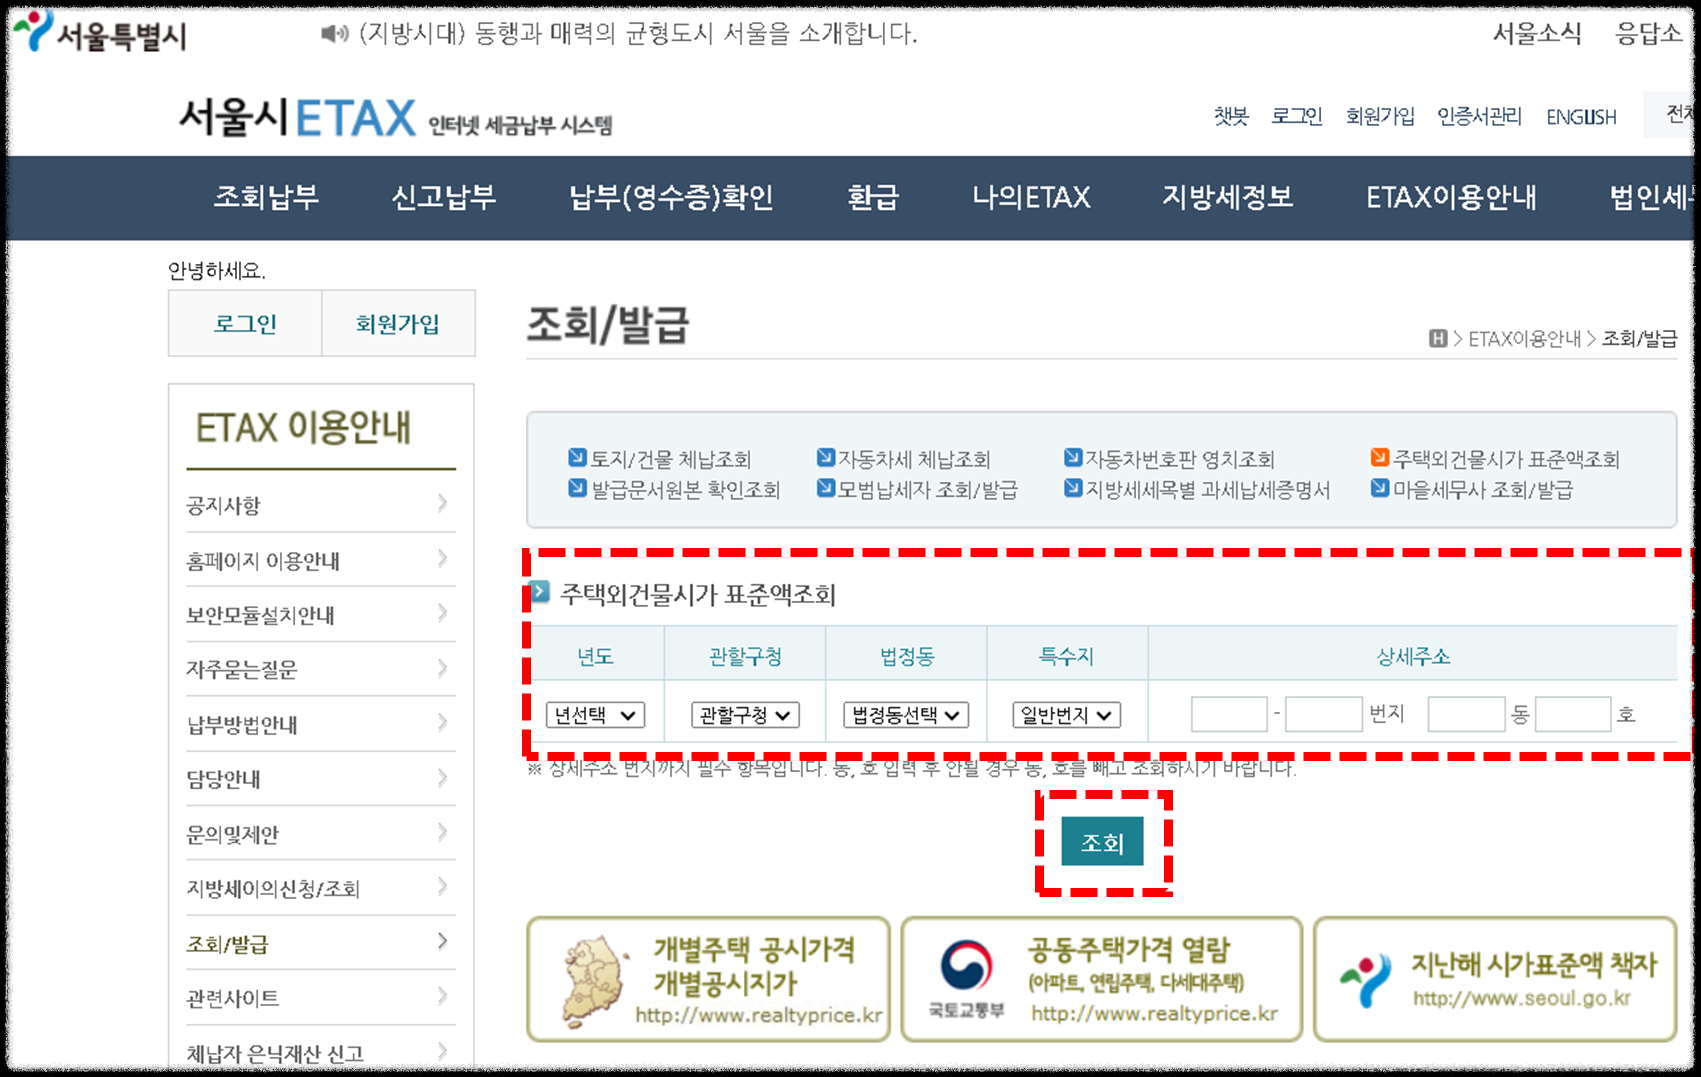
Task: Click the blue arrow beside 자동차세 체납조회
Action: (824, 459)
